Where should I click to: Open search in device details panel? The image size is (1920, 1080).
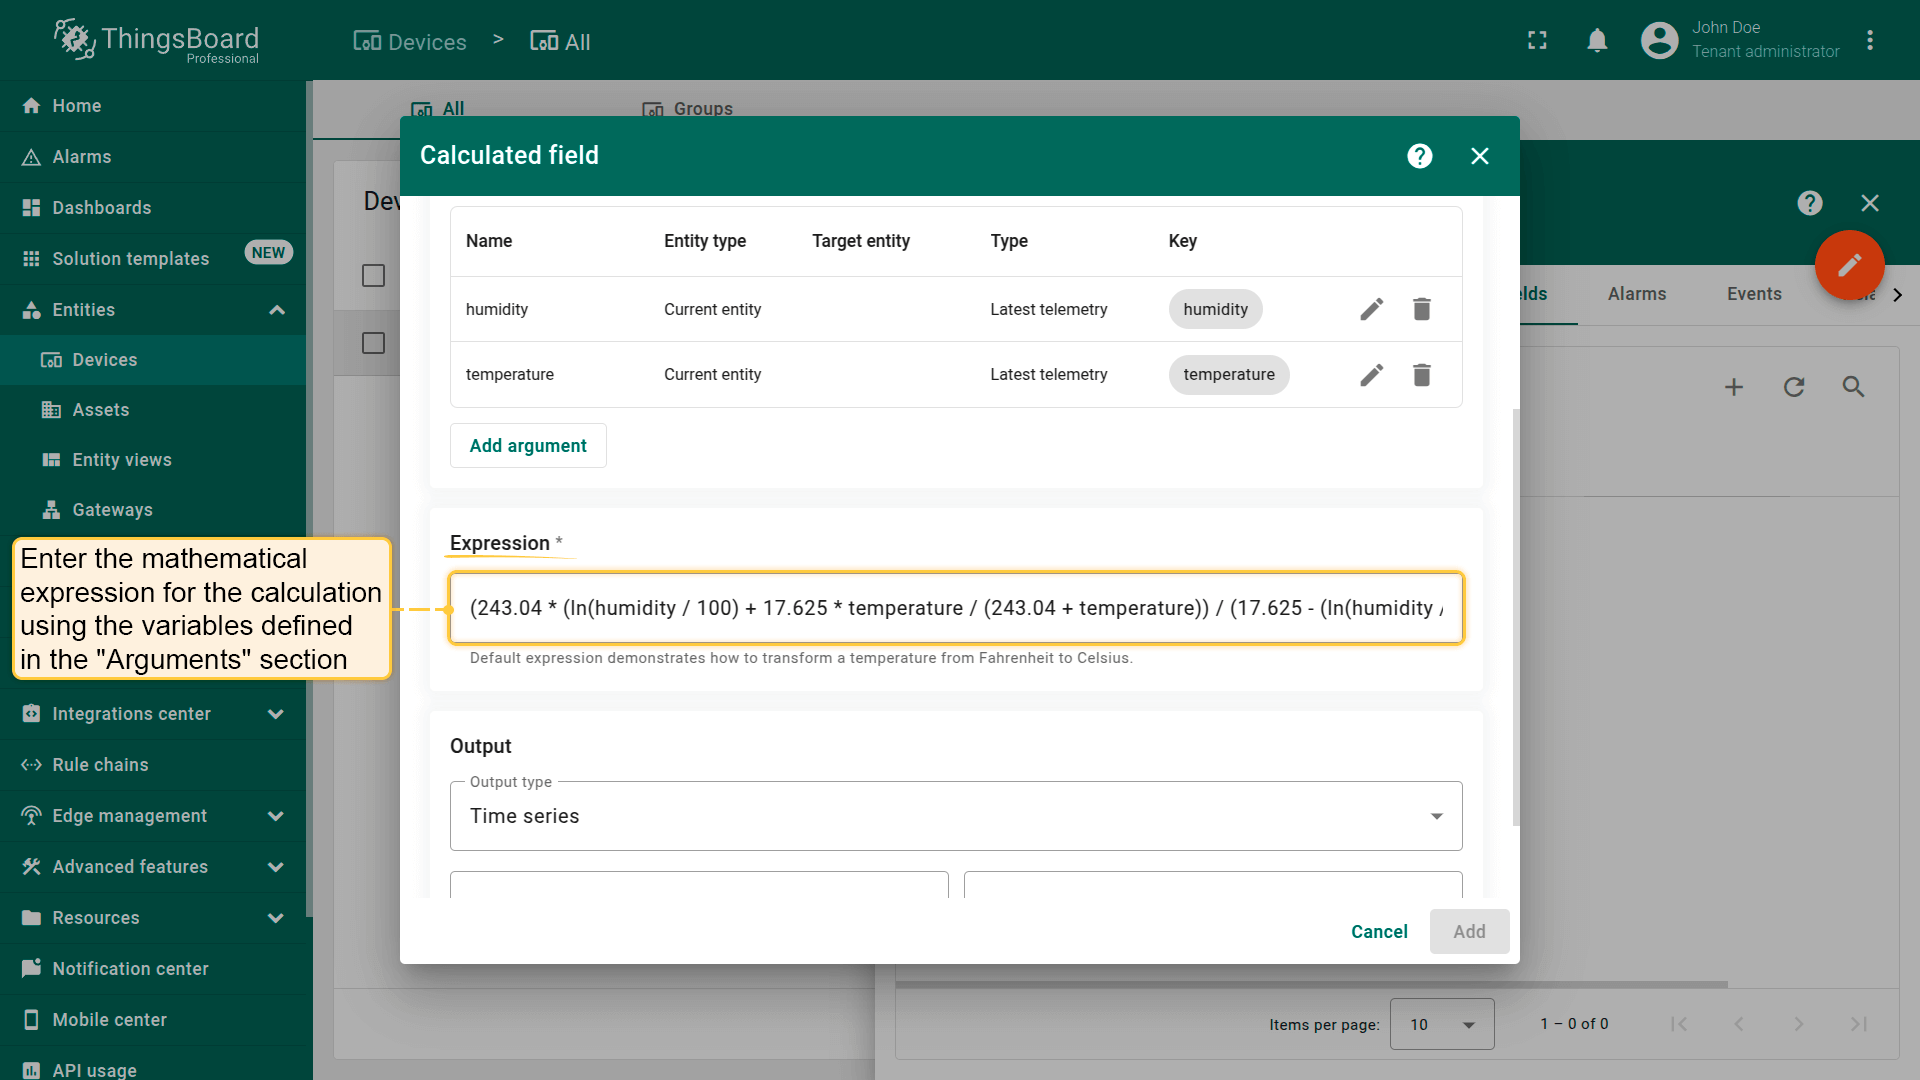(1853, 387)
